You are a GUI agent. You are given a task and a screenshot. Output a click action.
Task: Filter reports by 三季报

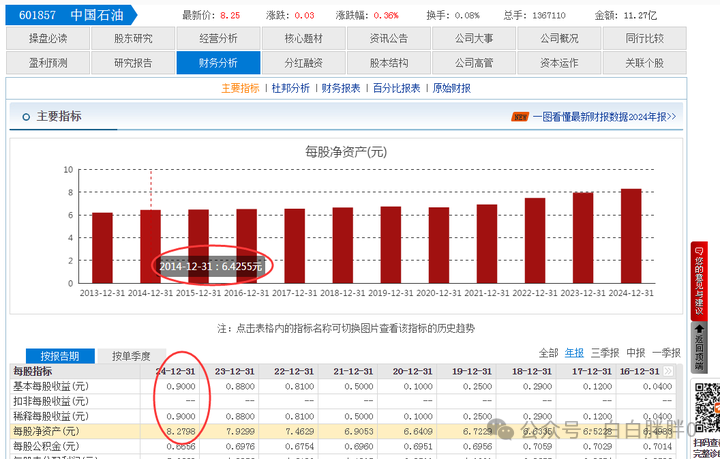coord(605,353)
